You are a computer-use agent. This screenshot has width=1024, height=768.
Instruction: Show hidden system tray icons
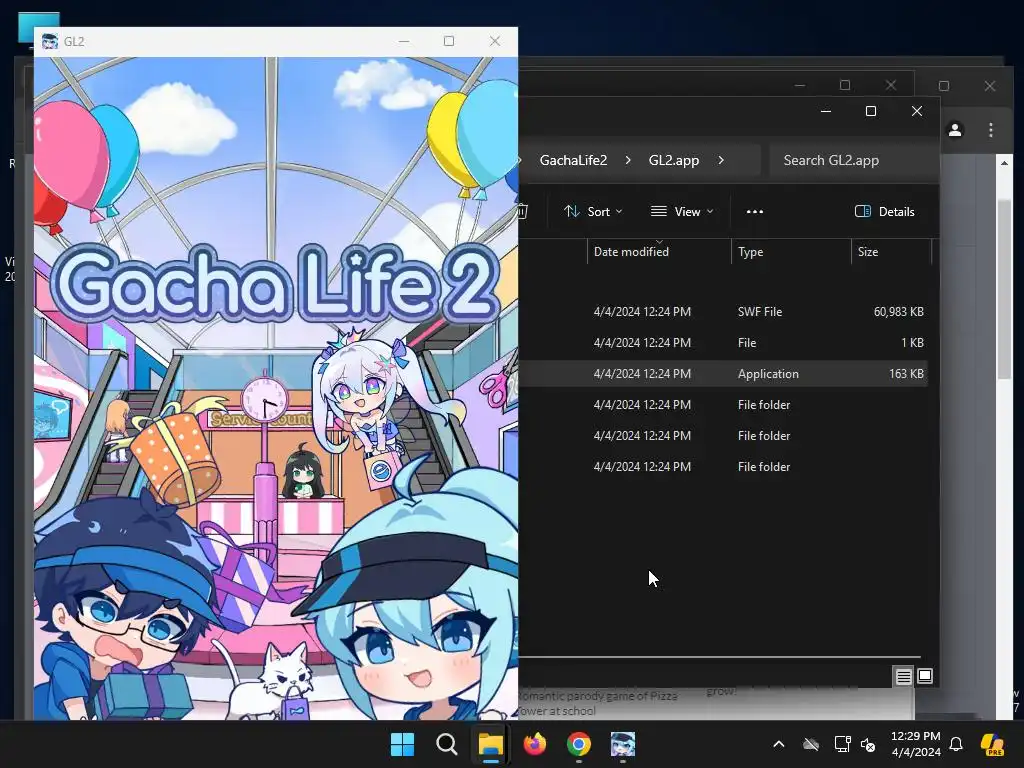(778, 744)
